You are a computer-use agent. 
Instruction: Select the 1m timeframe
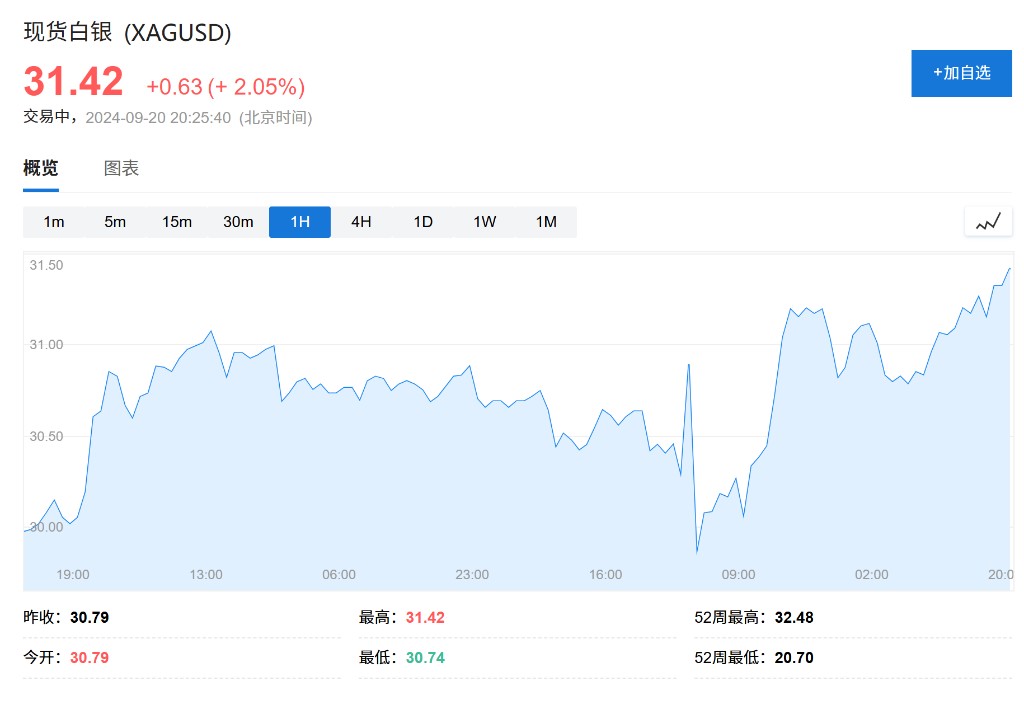coord(54,222)
